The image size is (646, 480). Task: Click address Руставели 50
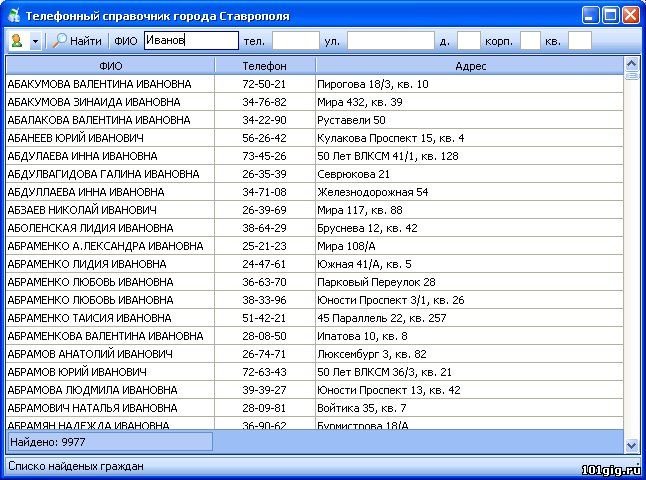pos(351,120)
